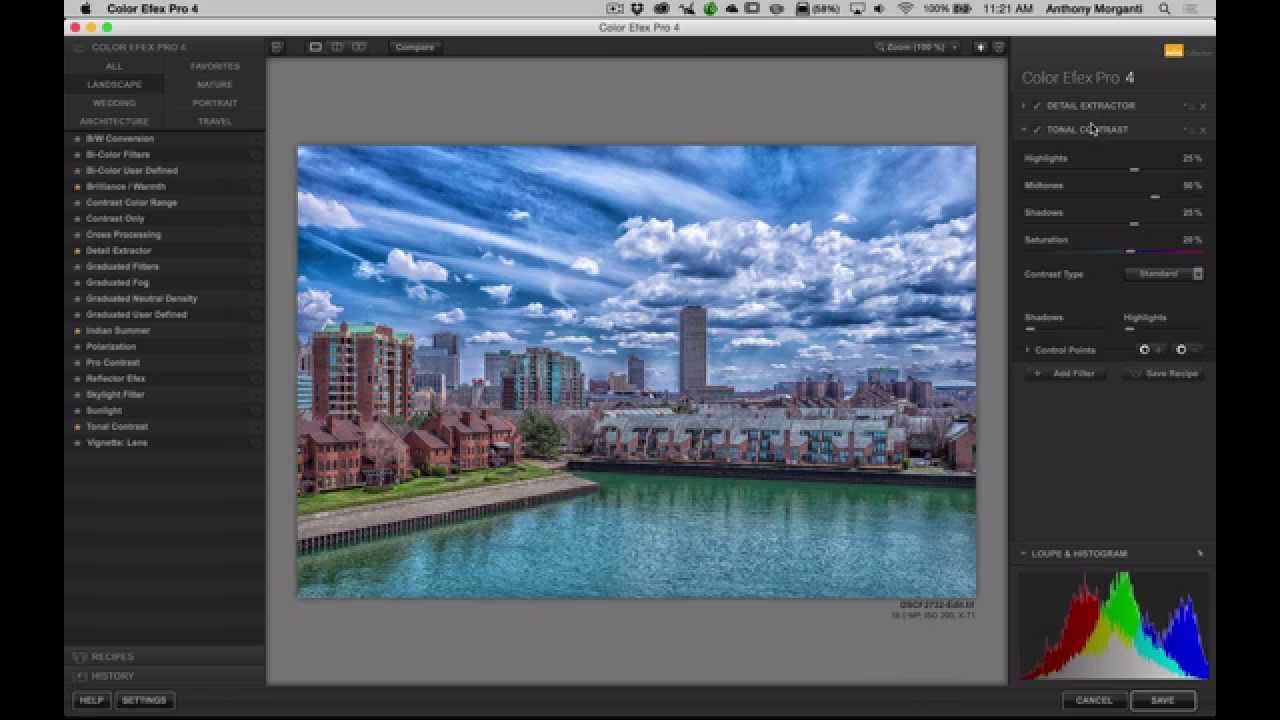This screenshot has height=720, width=1280.
Task: Add a negative control point
Action: [x=1188, y=350]
